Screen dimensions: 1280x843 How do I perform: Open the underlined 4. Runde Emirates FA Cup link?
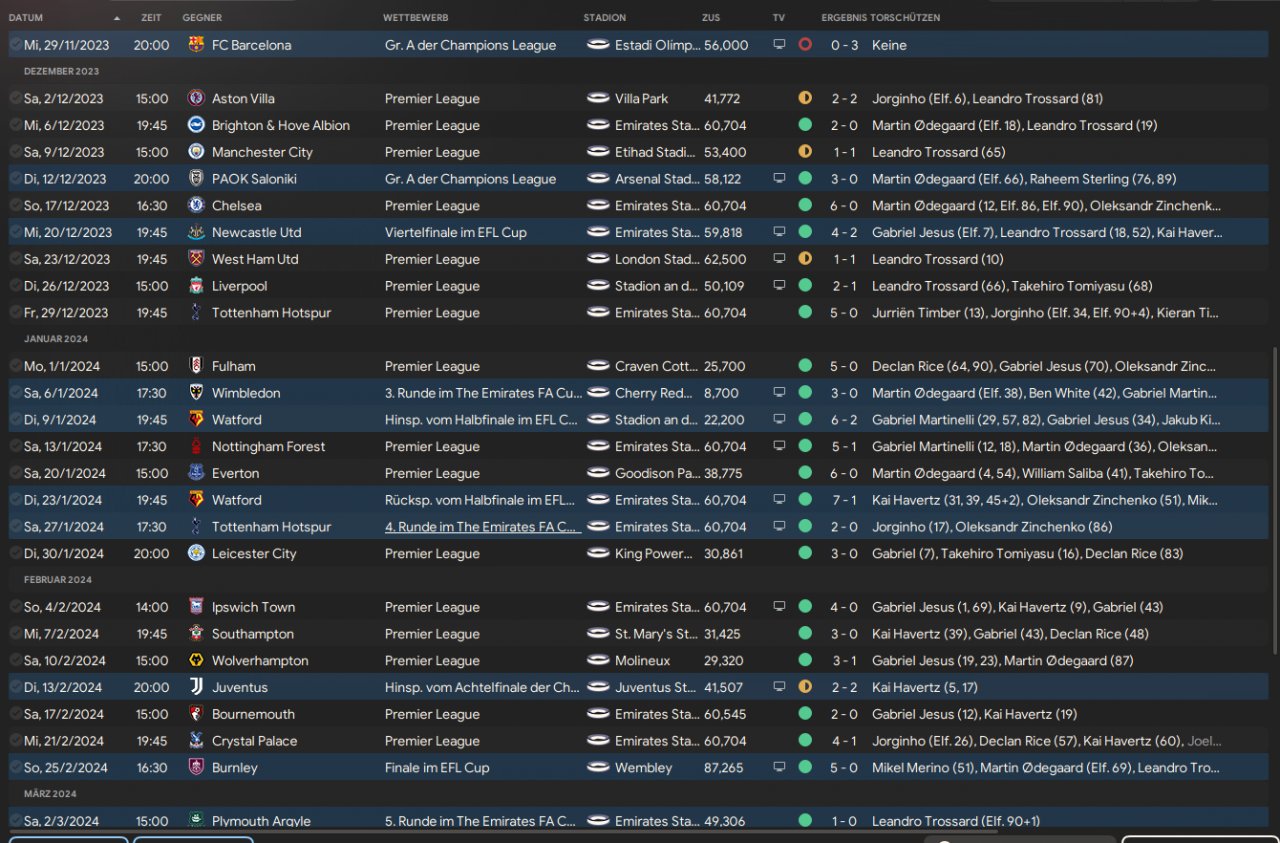(482, 527)
